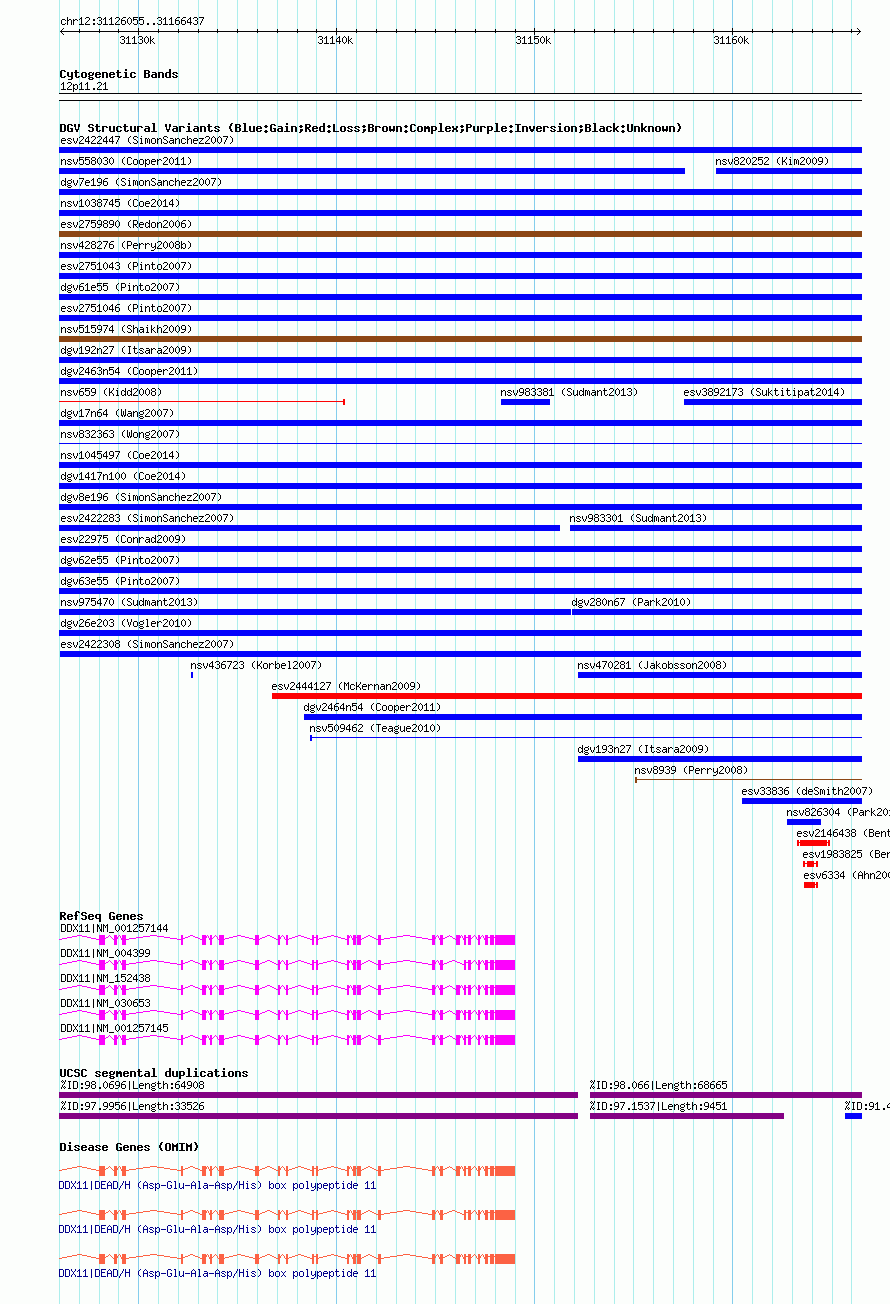The image size is (890, 1304).
Task: Select the RefSeq Genes track title
Action: coord(101,916)
